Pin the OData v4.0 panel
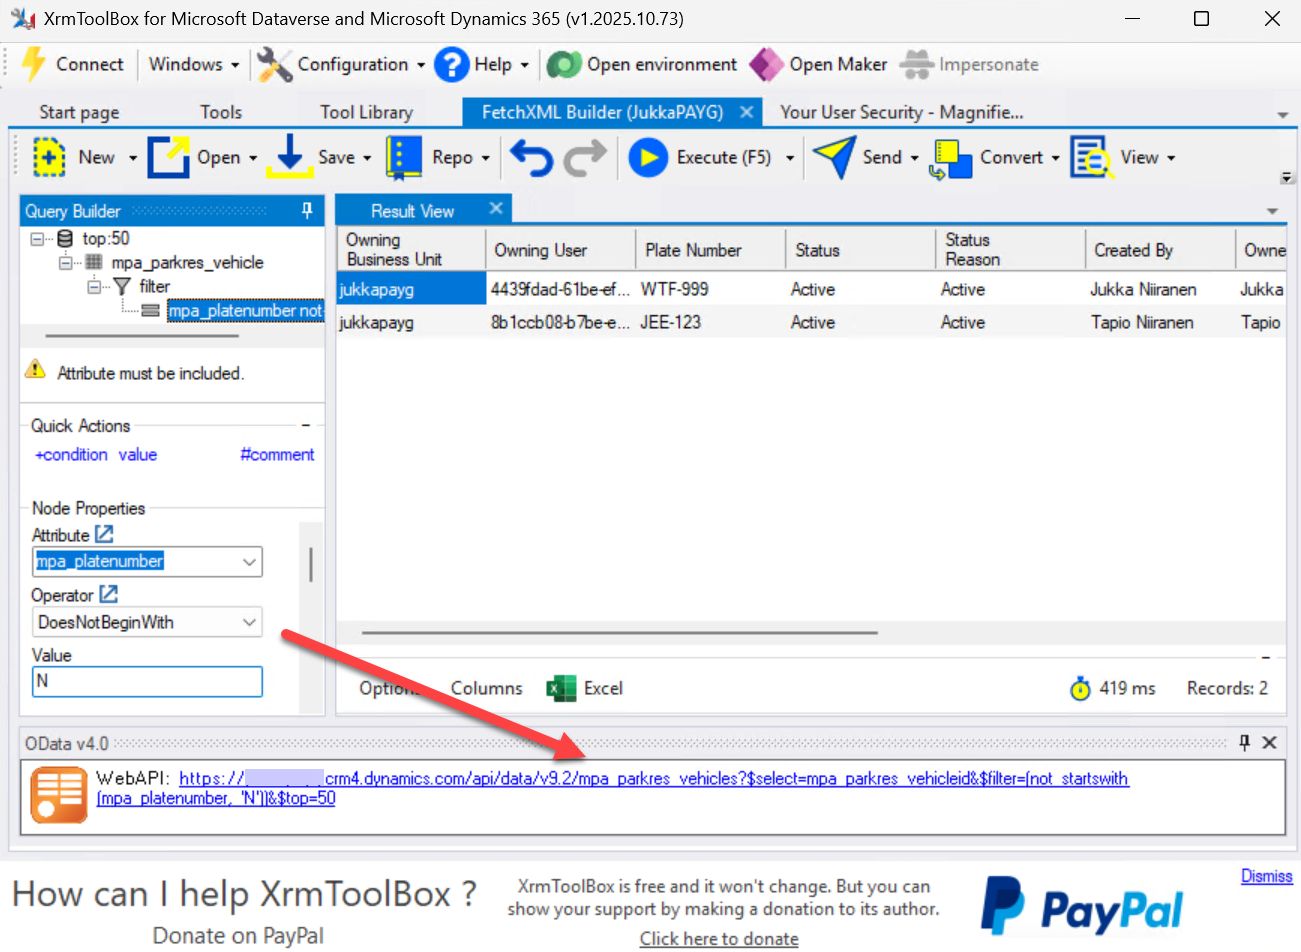This screenshot has width=1301, height=952. (1245, 742)
